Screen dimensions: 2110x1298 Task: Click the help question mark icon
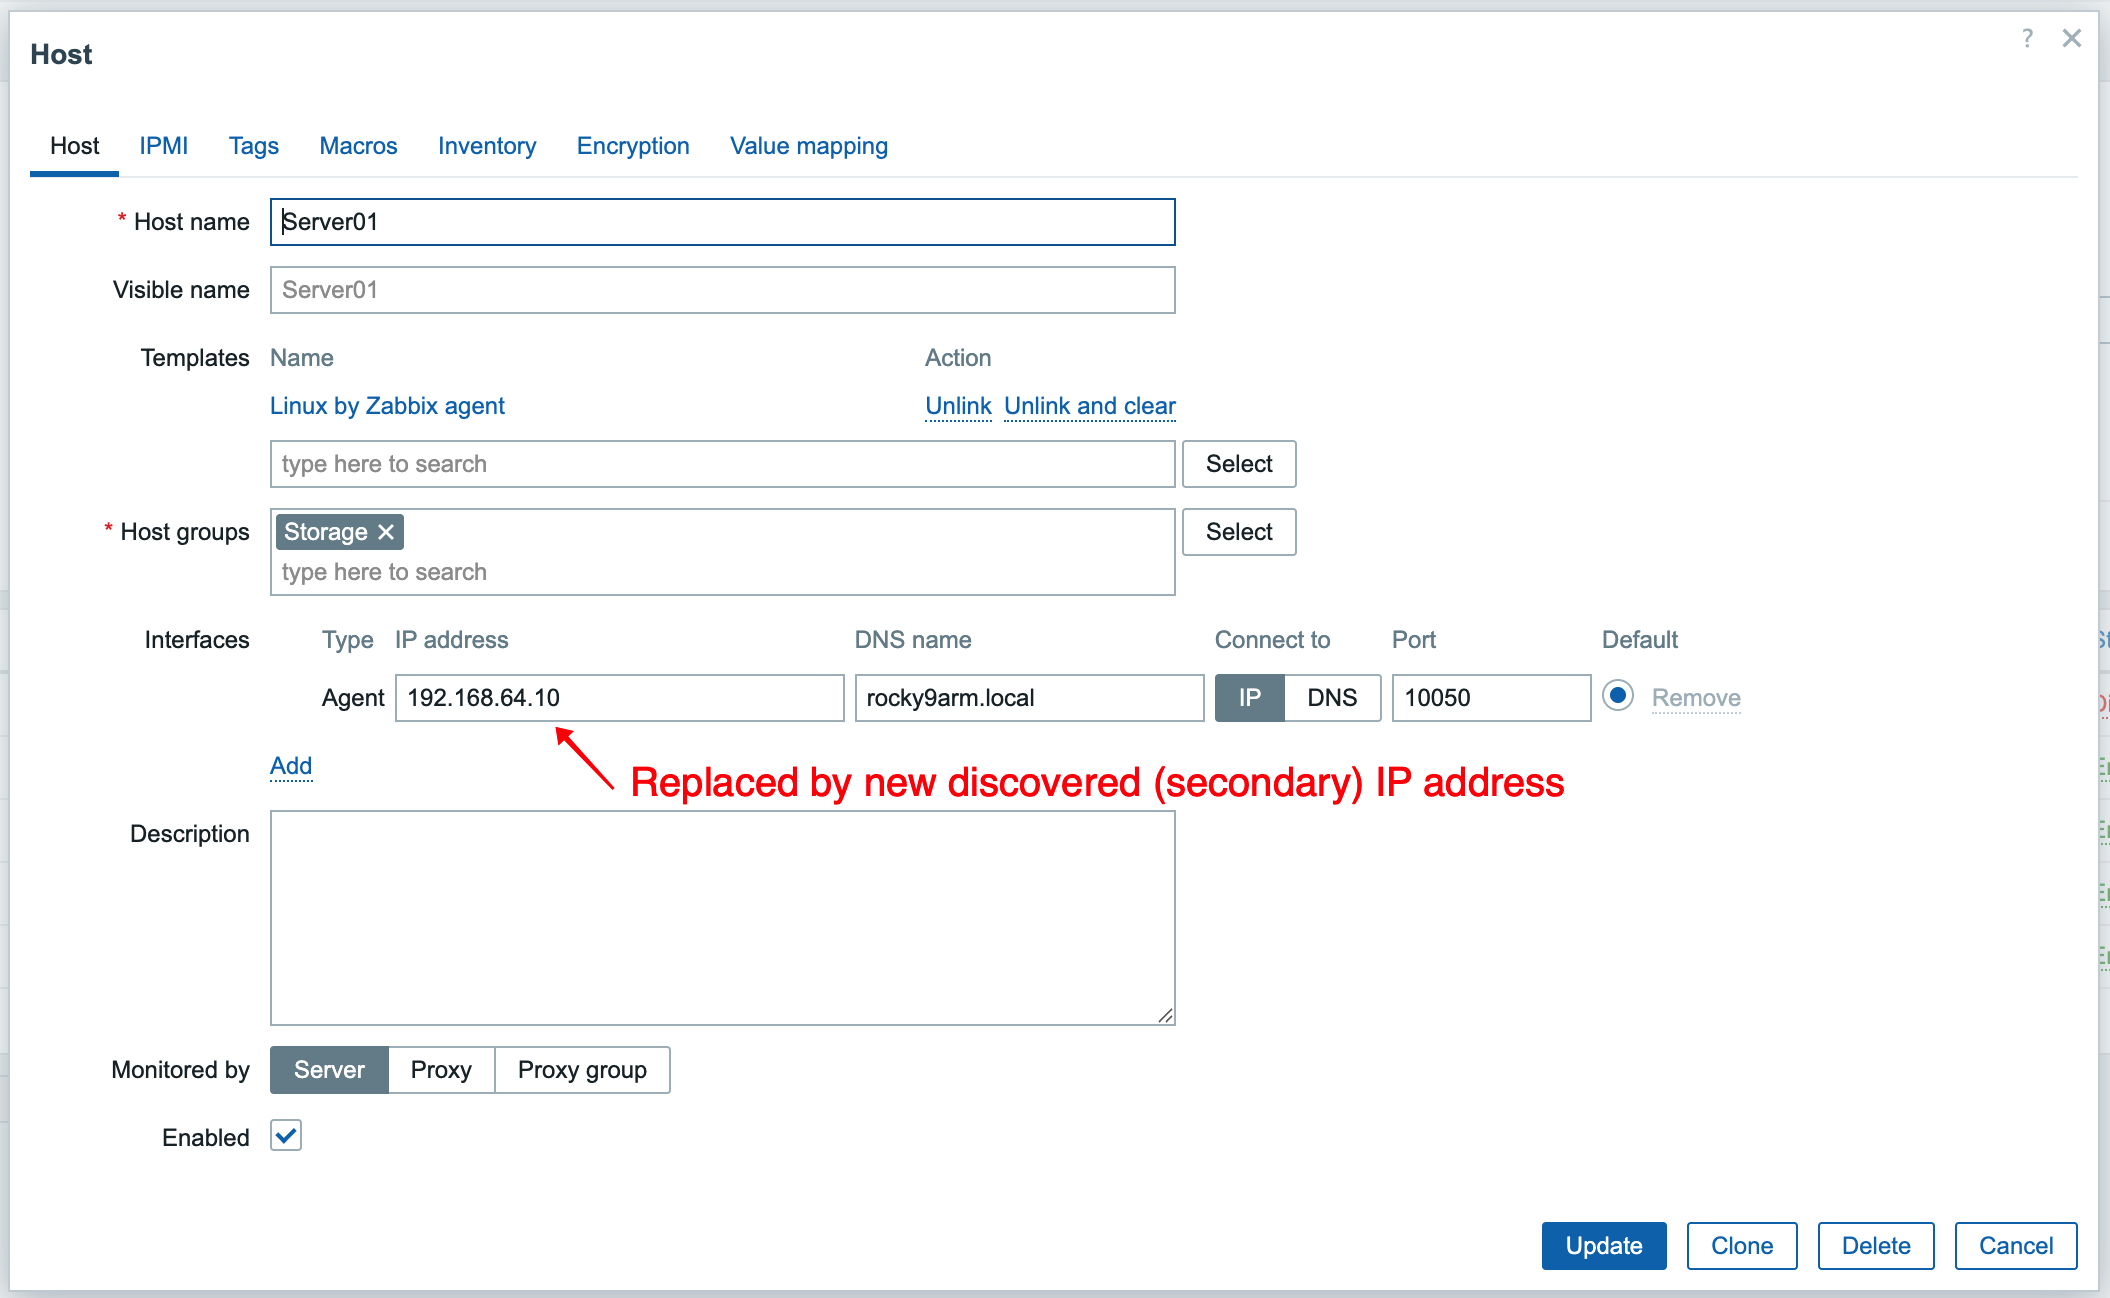pos(2027,38)
